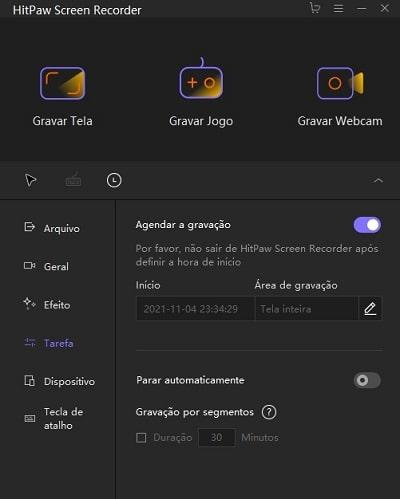Open the Tecla de atalho section
Image resolution: width=400 pixels, height=499 pixels.
54,419
